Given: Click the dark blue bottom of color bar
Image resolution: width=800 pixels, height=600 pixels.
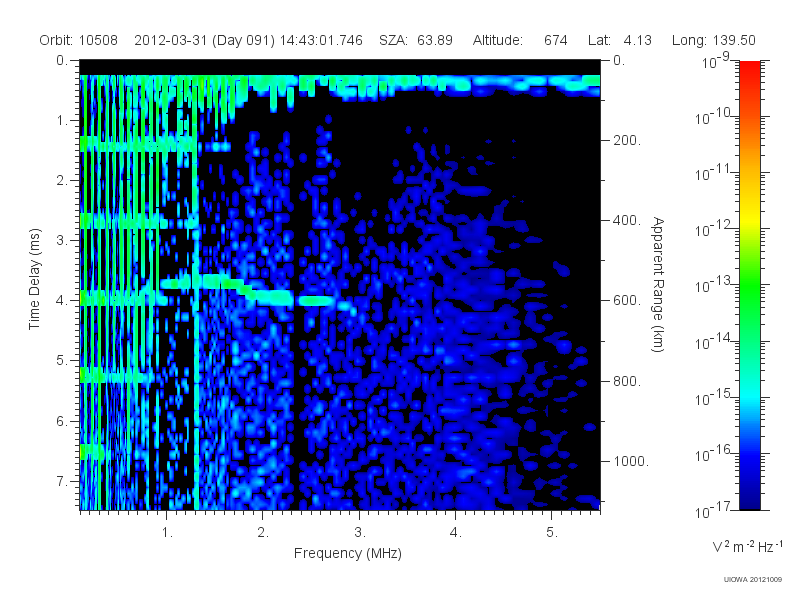Looking at the screenshot, I should click(750, 500).
